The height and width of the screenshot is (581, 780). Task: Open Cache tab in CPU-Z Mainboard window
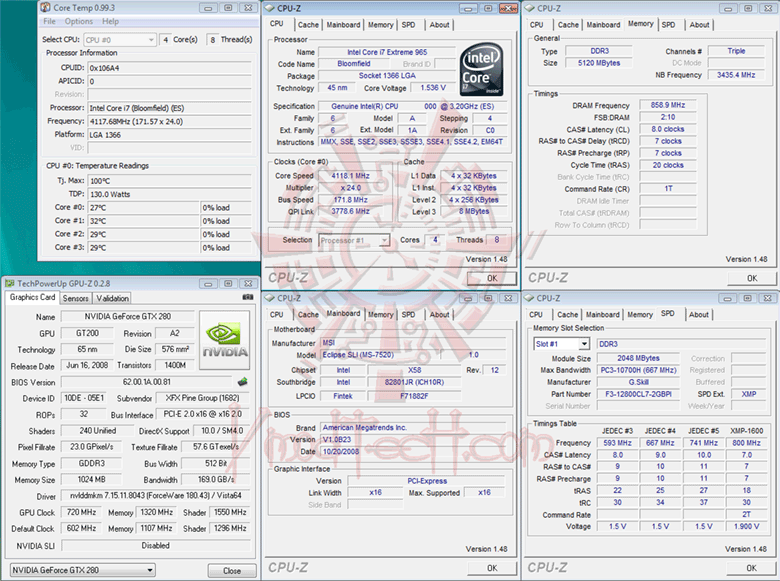[308, 315]
